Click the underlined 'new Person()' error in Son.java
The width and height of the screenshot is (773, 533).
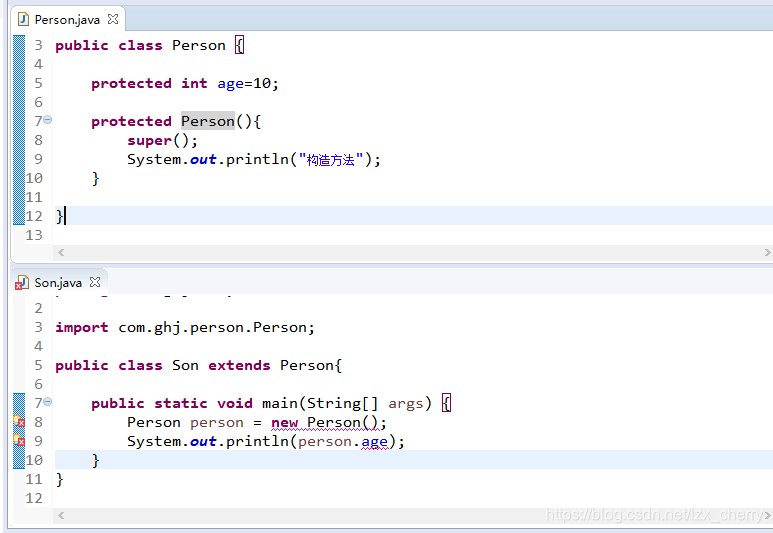click(324, 423)
